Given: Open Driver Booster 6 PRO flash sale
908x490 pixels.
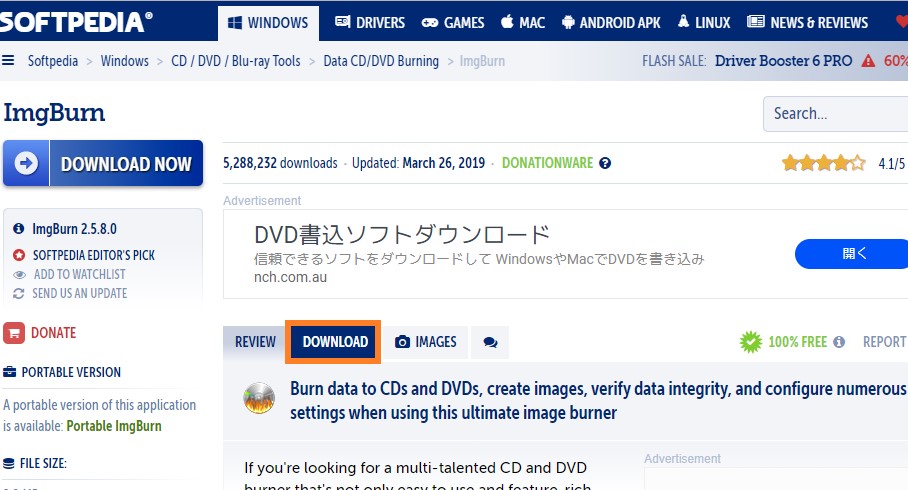Looking at the screenshot, I should [x=783, y=61].
